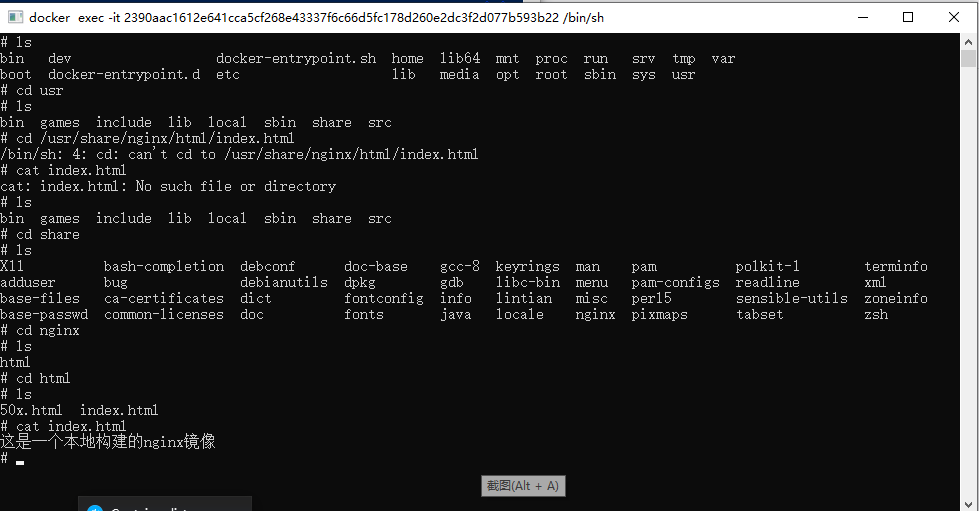The height and width of the screenshot is (511, 979).
Task: Click the 'docker-entrypoint.d' directory name
Action: [124, 74]
